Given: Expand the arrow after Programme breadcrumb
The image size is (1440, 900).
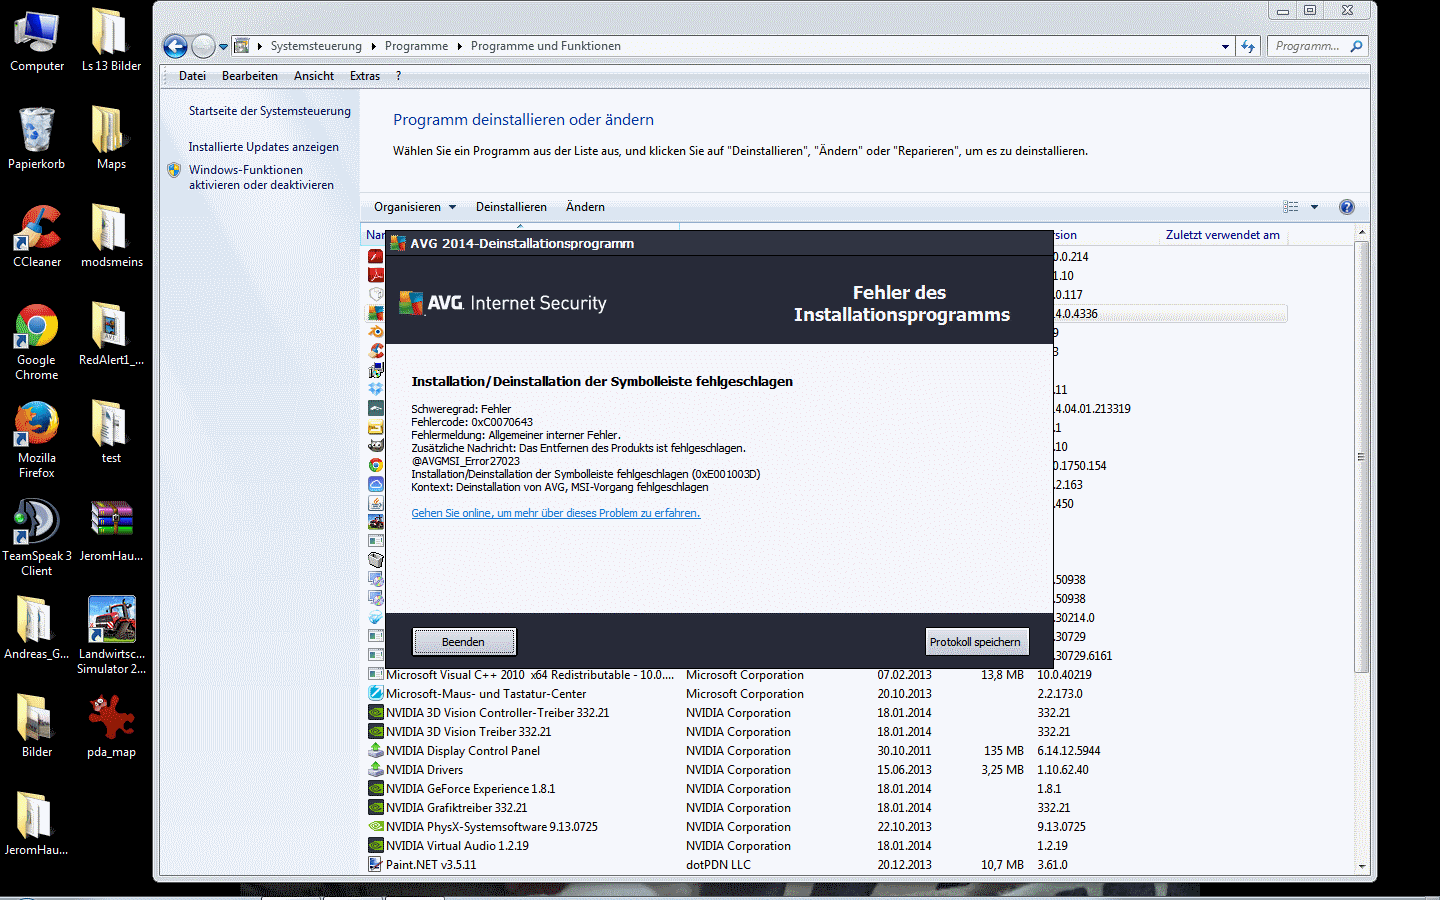Looking at the screenshot, I should (459, 46).
